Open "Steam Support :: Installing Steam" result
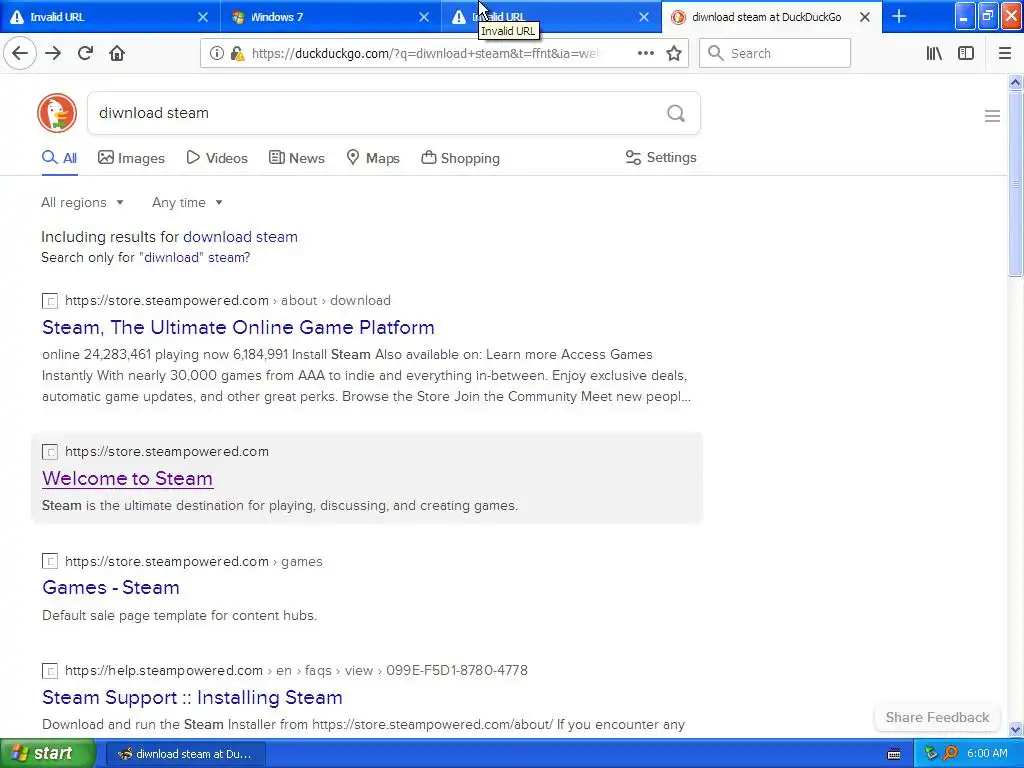This screenshot has height=768, width=1024. tap(192, 697)
